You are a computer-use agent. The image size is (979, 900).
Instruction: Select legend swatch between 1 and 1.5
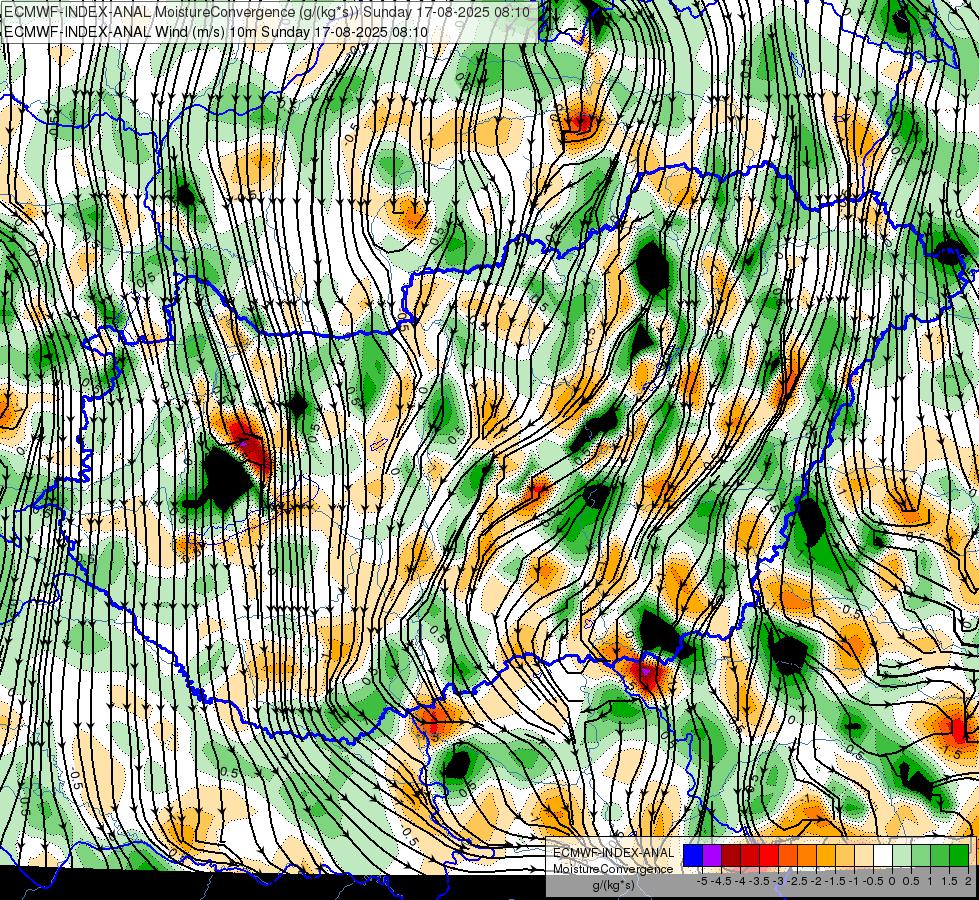(x=940, y=855)
